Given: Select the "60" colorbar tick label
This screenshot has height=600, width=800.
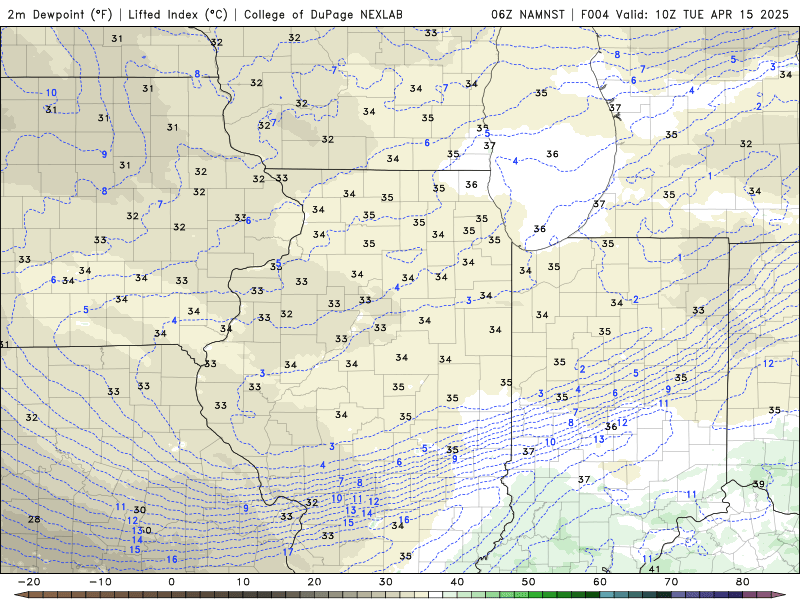Looking at the screenshot, I should 600,582.
